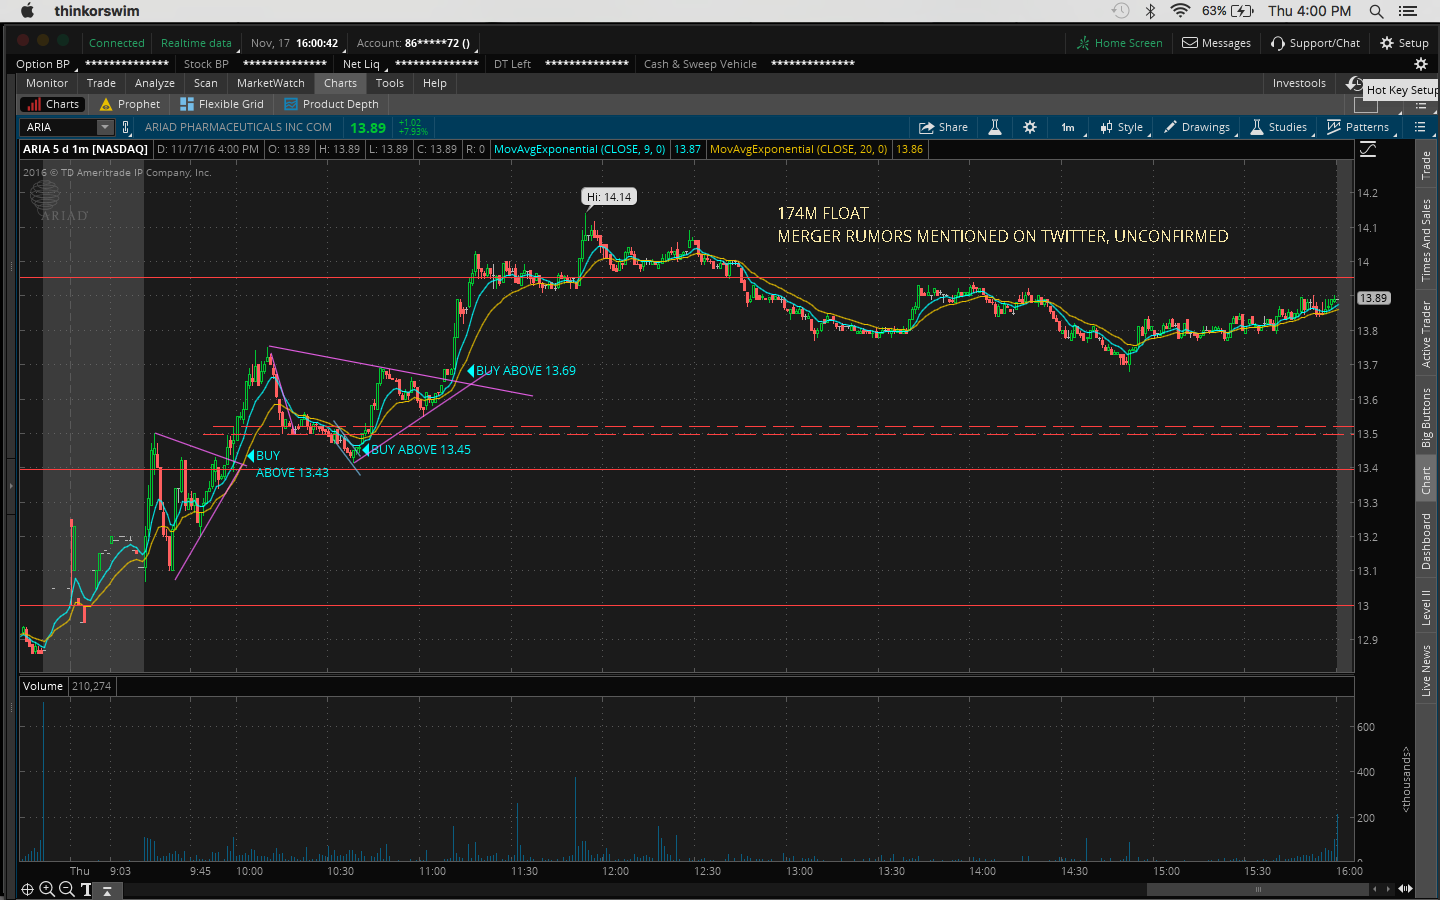Image resolution: width=1440 pixels, height=900 pixels.
Task: Click the beaker icon next to Share
Action: tap(995, 127)
